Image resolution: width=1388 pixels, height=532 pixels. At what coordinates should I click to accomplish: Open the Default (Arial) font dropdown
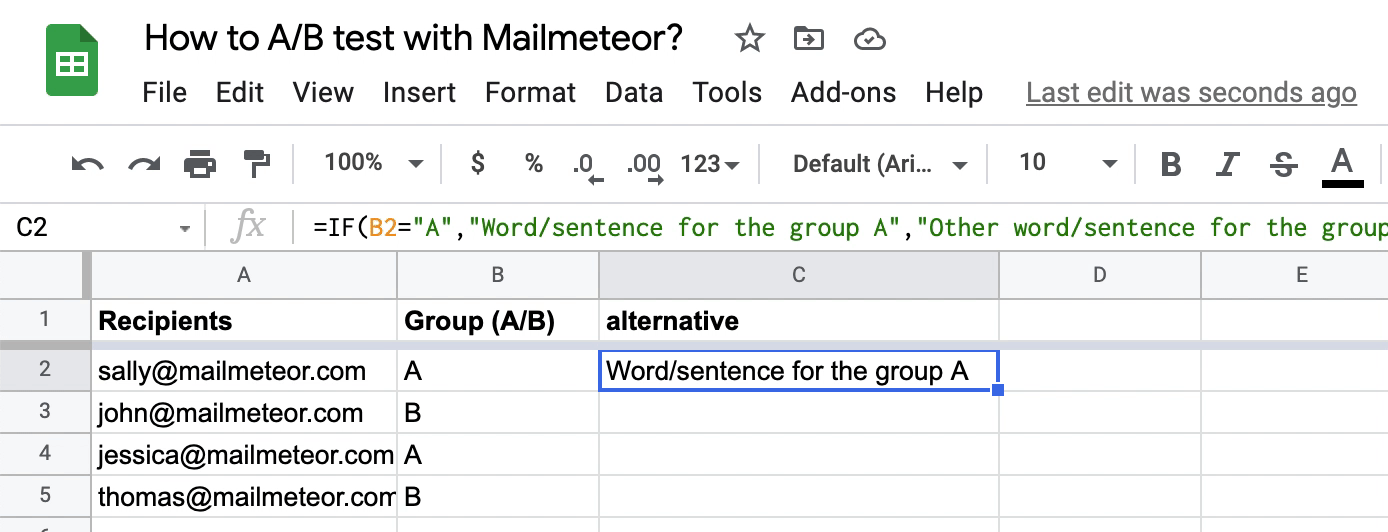pyautogui.click(x=880, y=163)
